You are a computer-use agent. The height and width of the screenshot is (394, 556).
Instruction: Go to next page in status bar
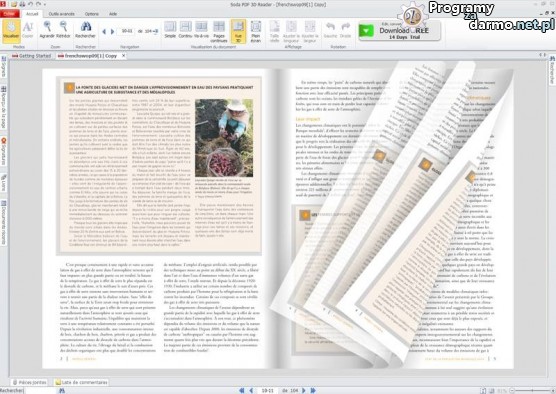(304, 390)
